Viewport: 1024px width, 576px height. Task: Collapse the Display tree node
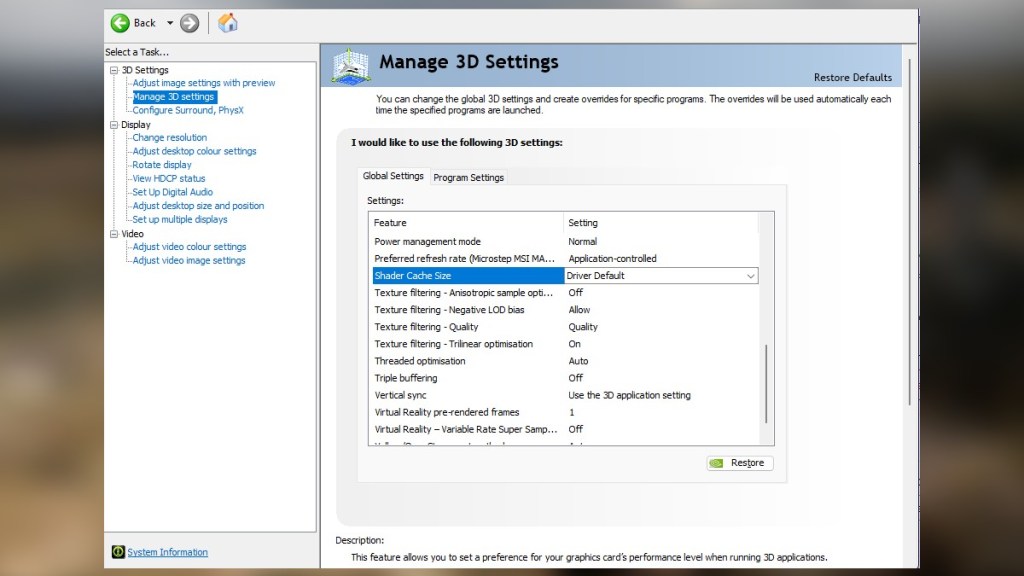click(113, 125)
